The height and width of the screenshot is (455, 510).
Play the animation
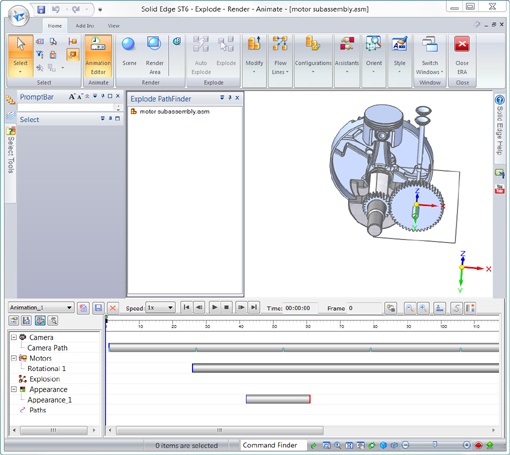point(214,307)
